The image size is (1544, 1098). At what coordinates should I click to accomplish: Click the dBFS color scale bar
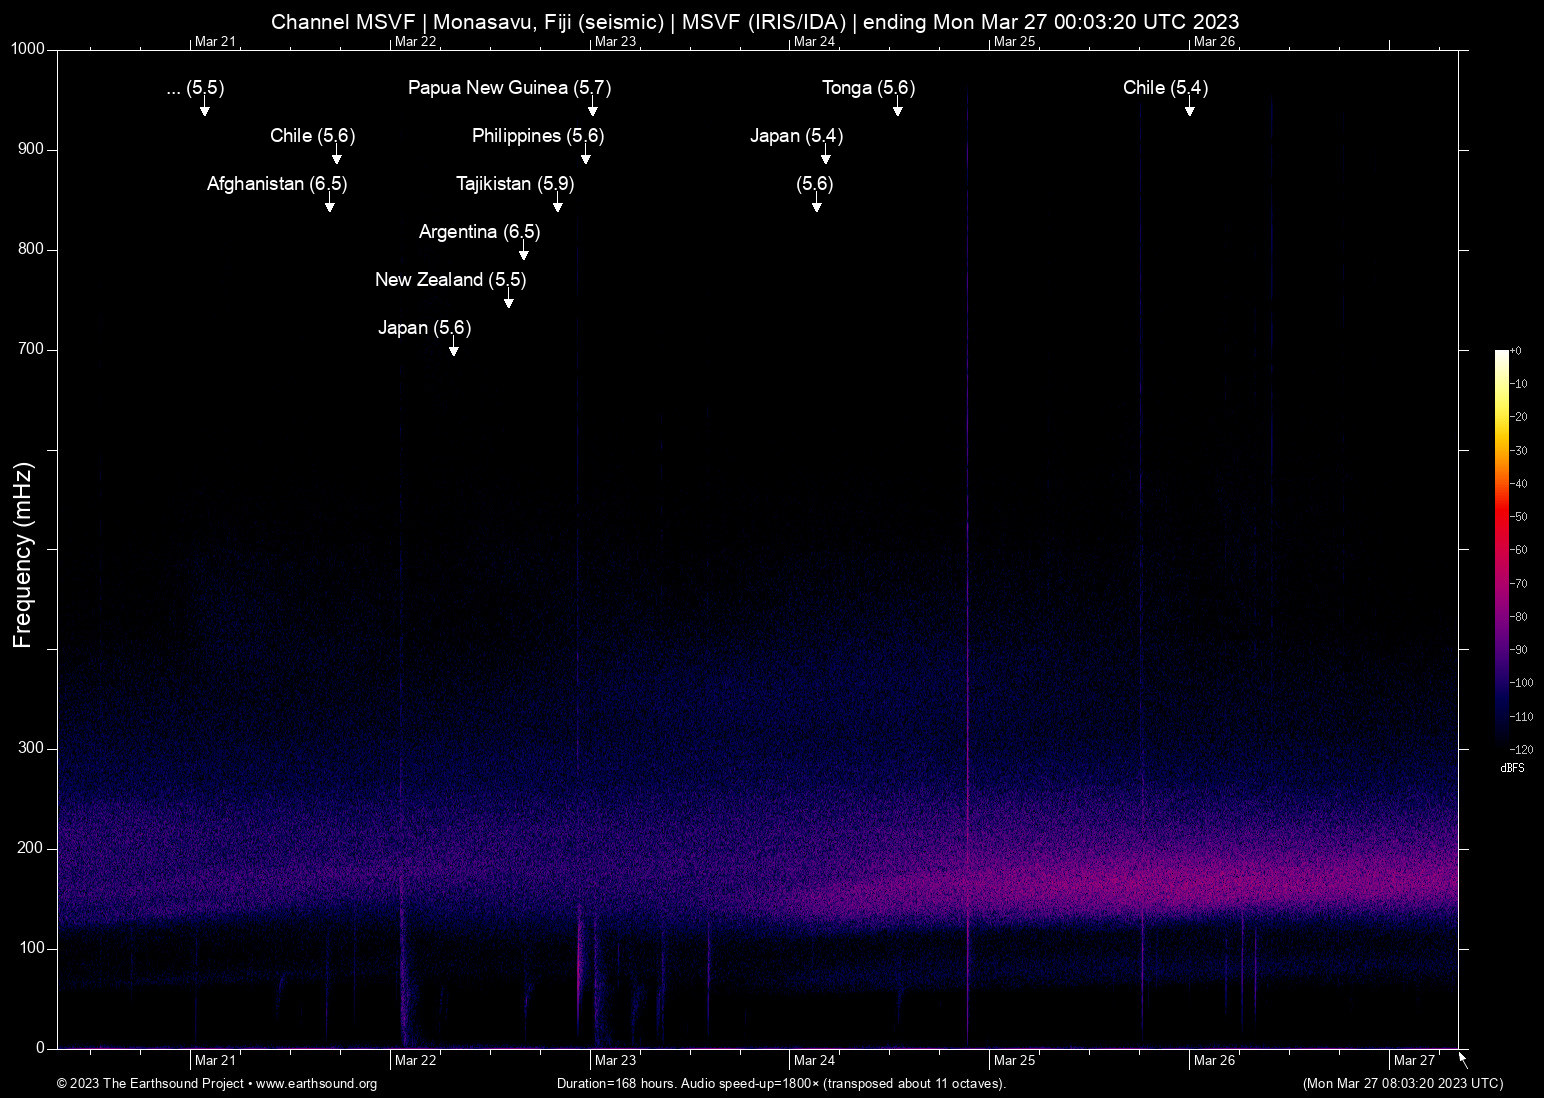1501,550
